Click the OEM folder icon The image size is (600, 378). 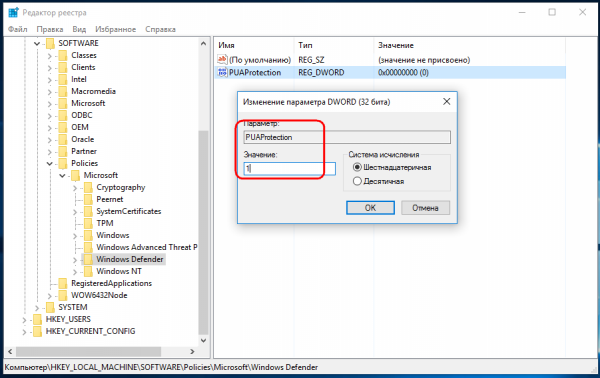(63, 127)
